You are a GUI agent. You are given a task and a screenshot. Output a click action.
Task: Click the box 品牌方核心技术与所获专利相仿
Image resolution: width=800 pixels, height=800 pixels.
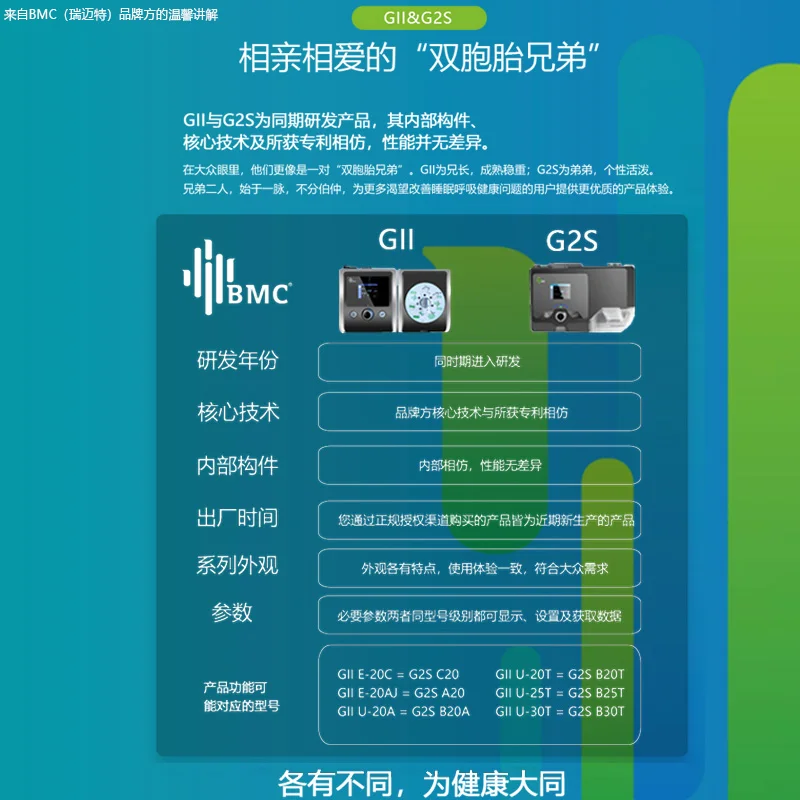(x=479, y=411)
